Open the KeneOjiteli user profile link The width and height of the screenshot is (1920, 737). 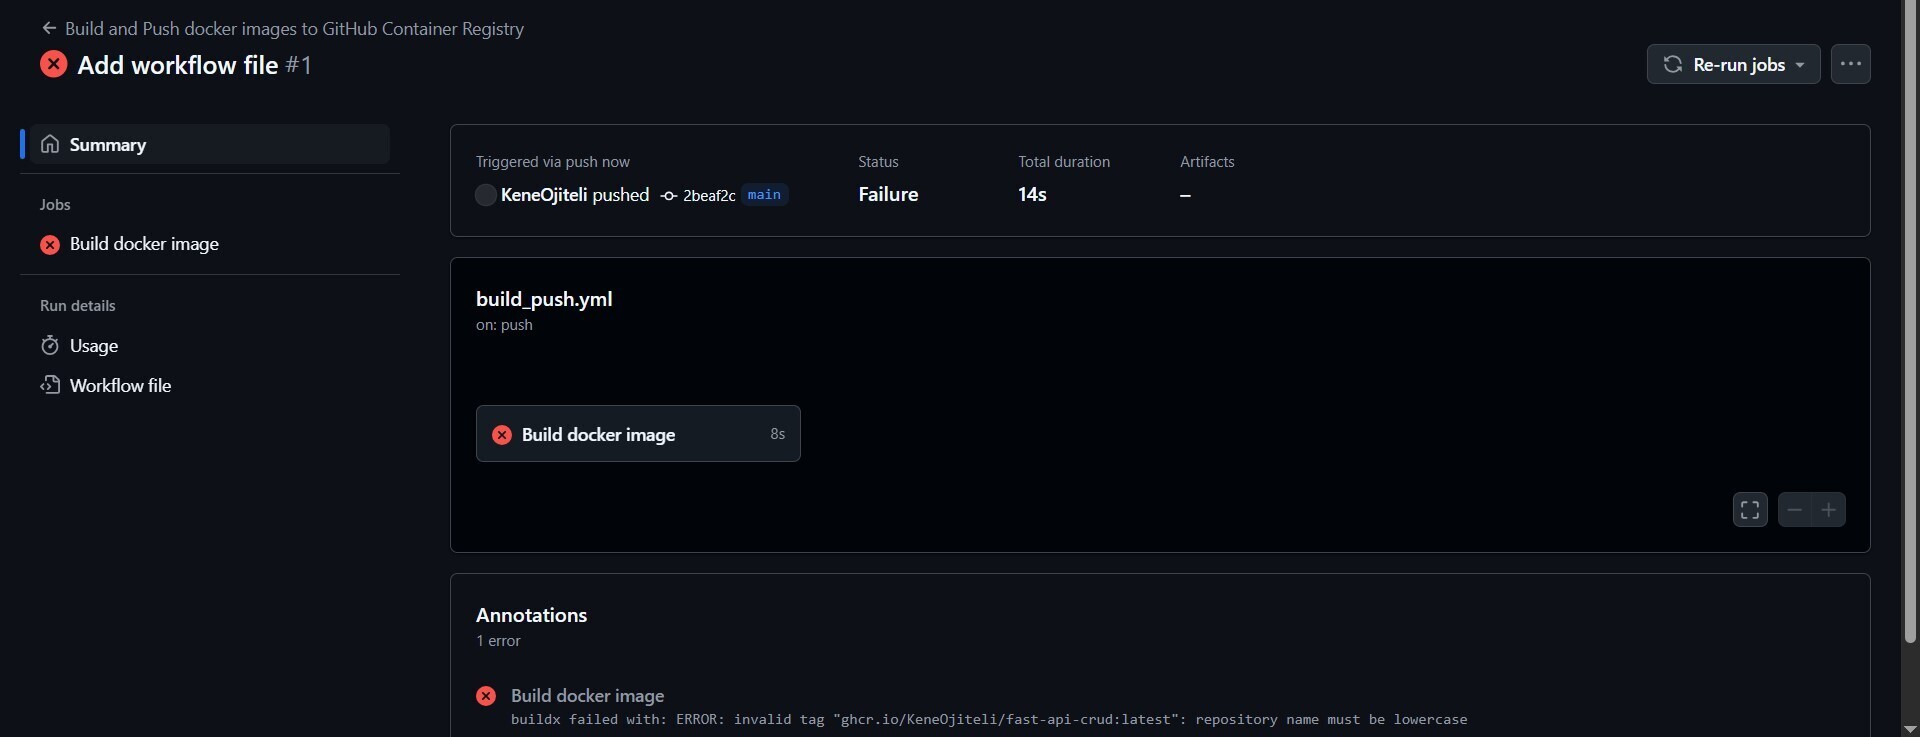pos(544,195)
